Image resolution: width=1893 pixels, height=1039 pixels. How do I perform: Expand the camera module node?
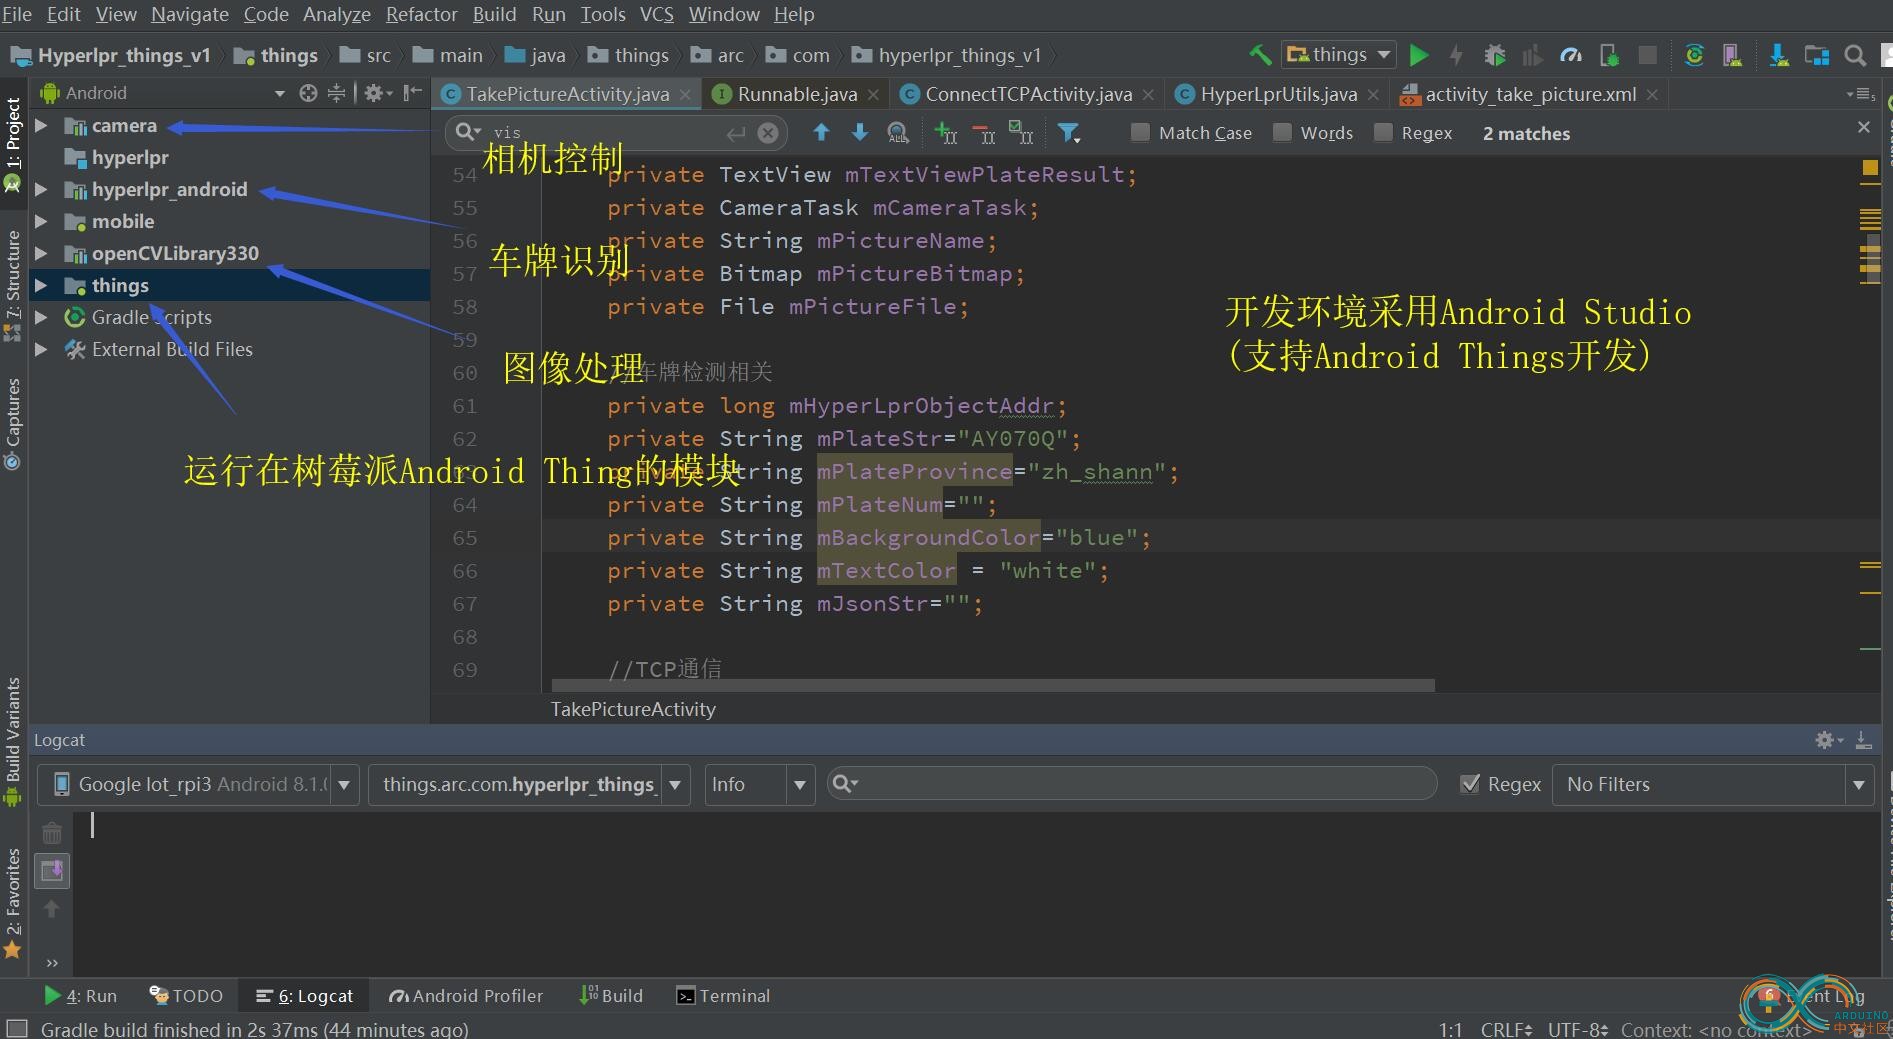(41, 126)
